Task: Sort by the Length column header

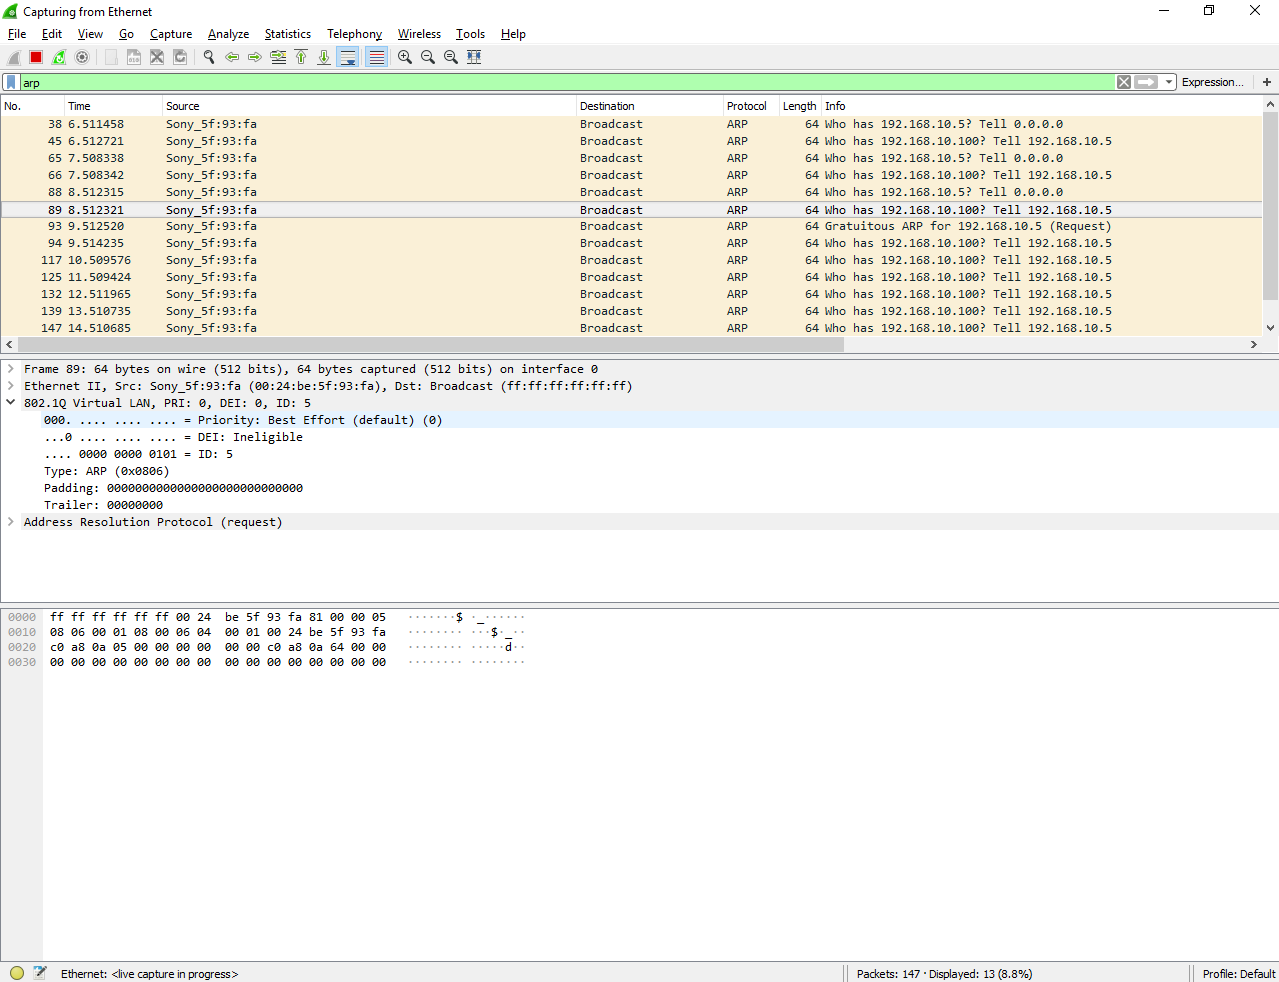Action: pos(800,106)
